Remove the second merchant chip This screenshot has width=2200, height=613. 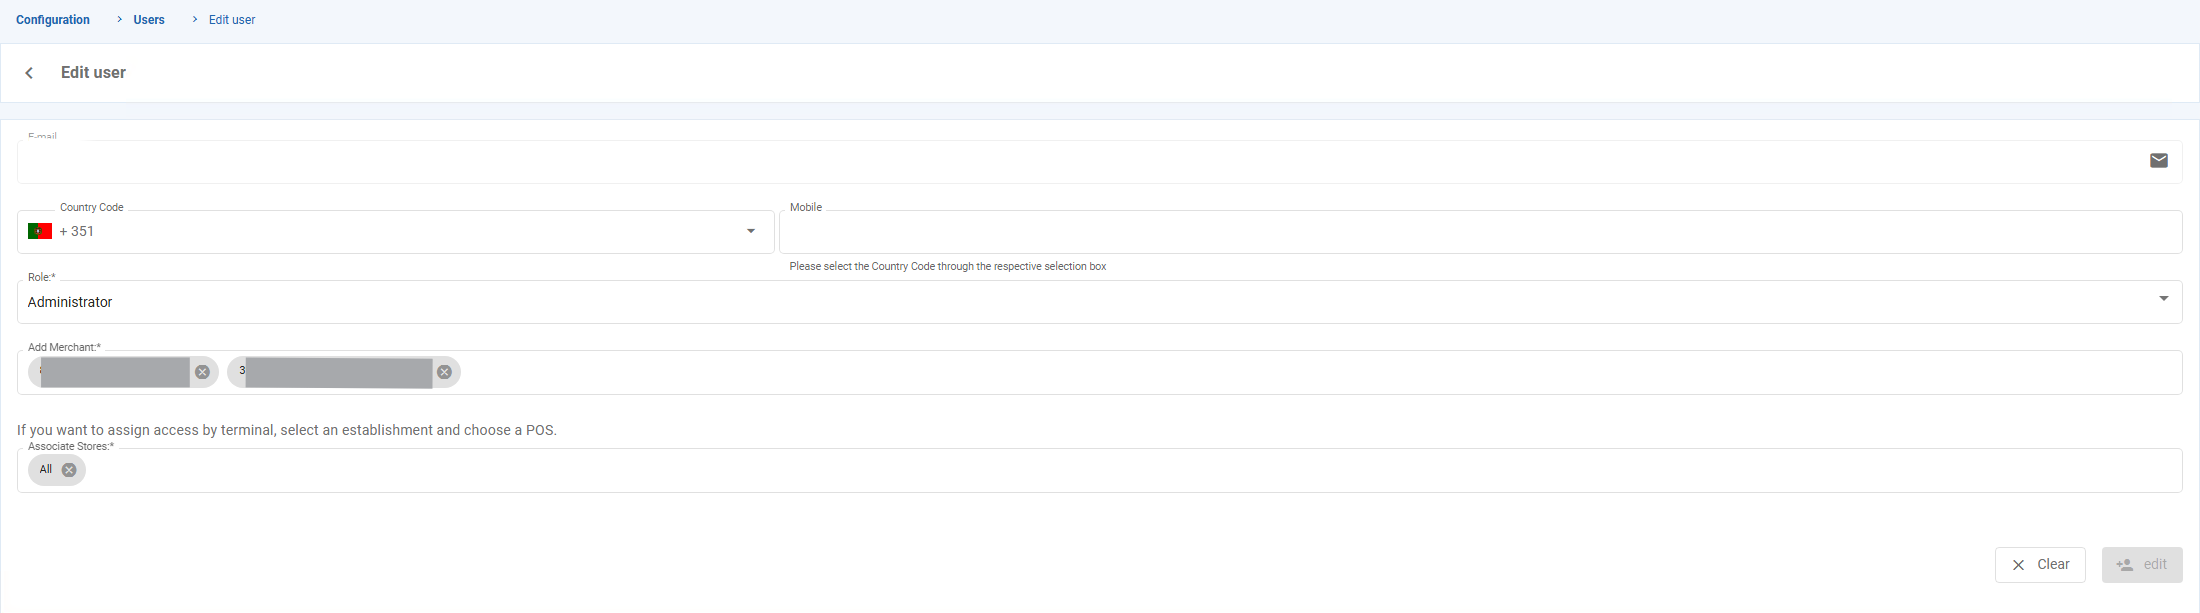pos(445,372)
